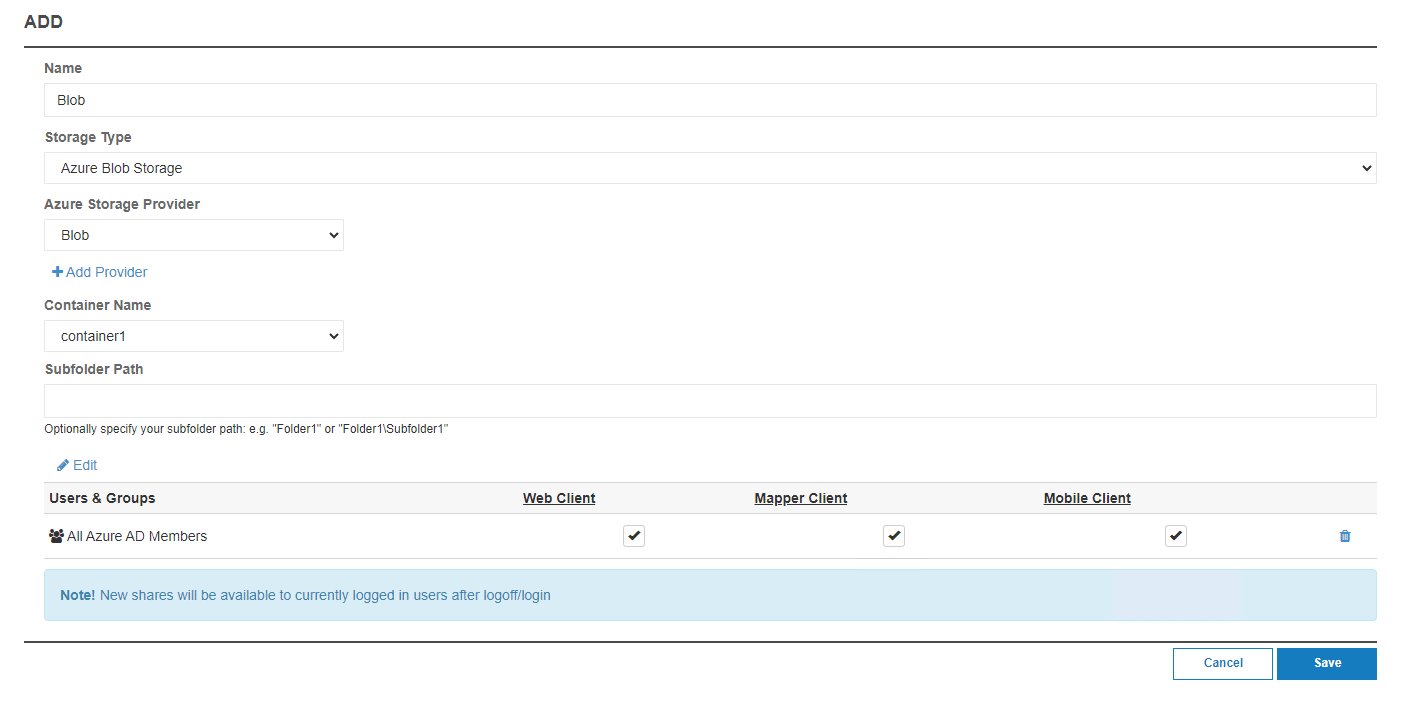Click the plus icon for Add Provider
The image size is (1402, 724).
pos(57,272)
